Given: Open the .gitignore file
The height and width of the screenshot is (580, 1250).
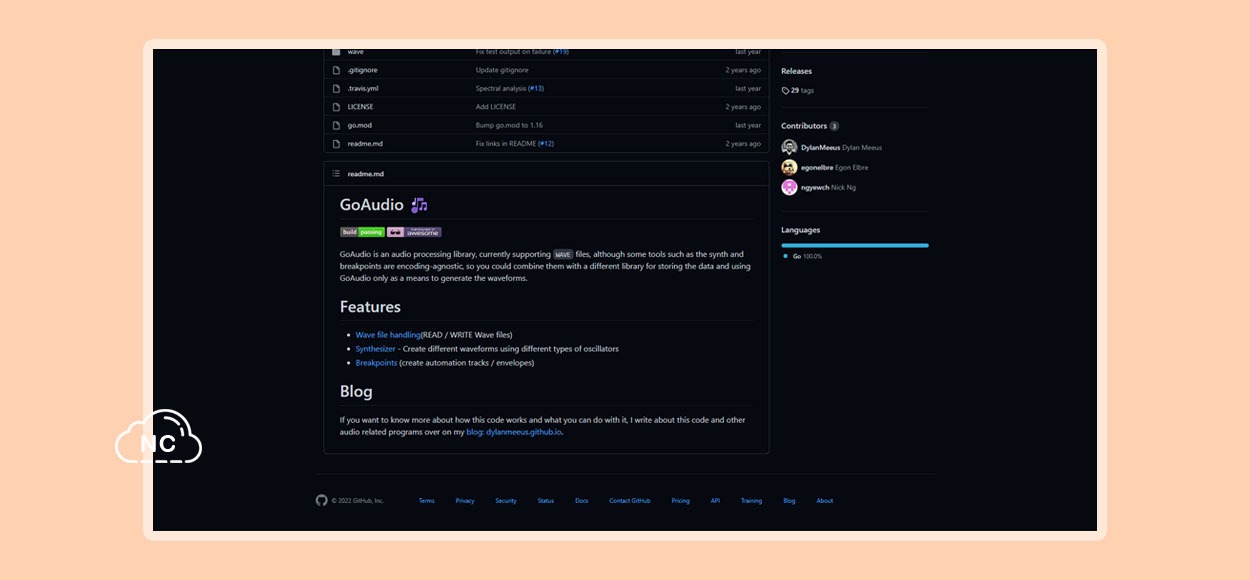Looking at the screenshot, I should [x=362, y=70].
